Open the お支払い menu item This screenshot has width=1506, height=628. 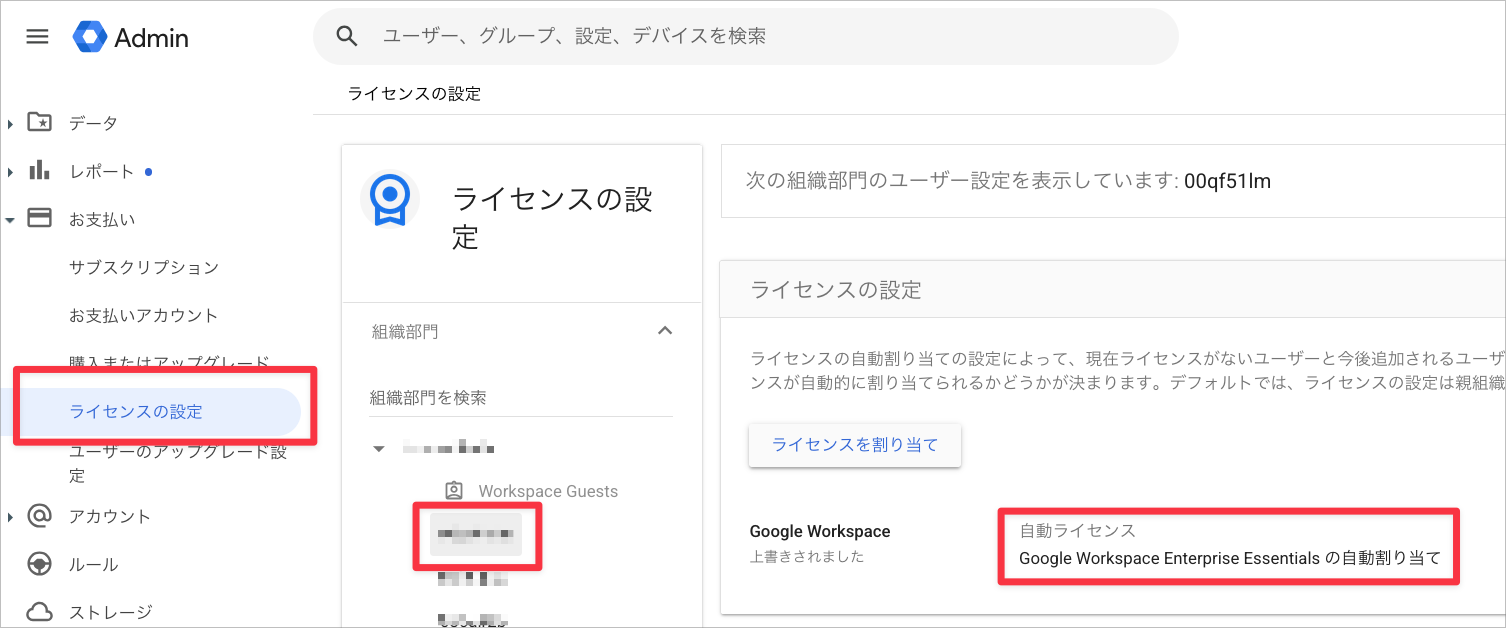102,219
